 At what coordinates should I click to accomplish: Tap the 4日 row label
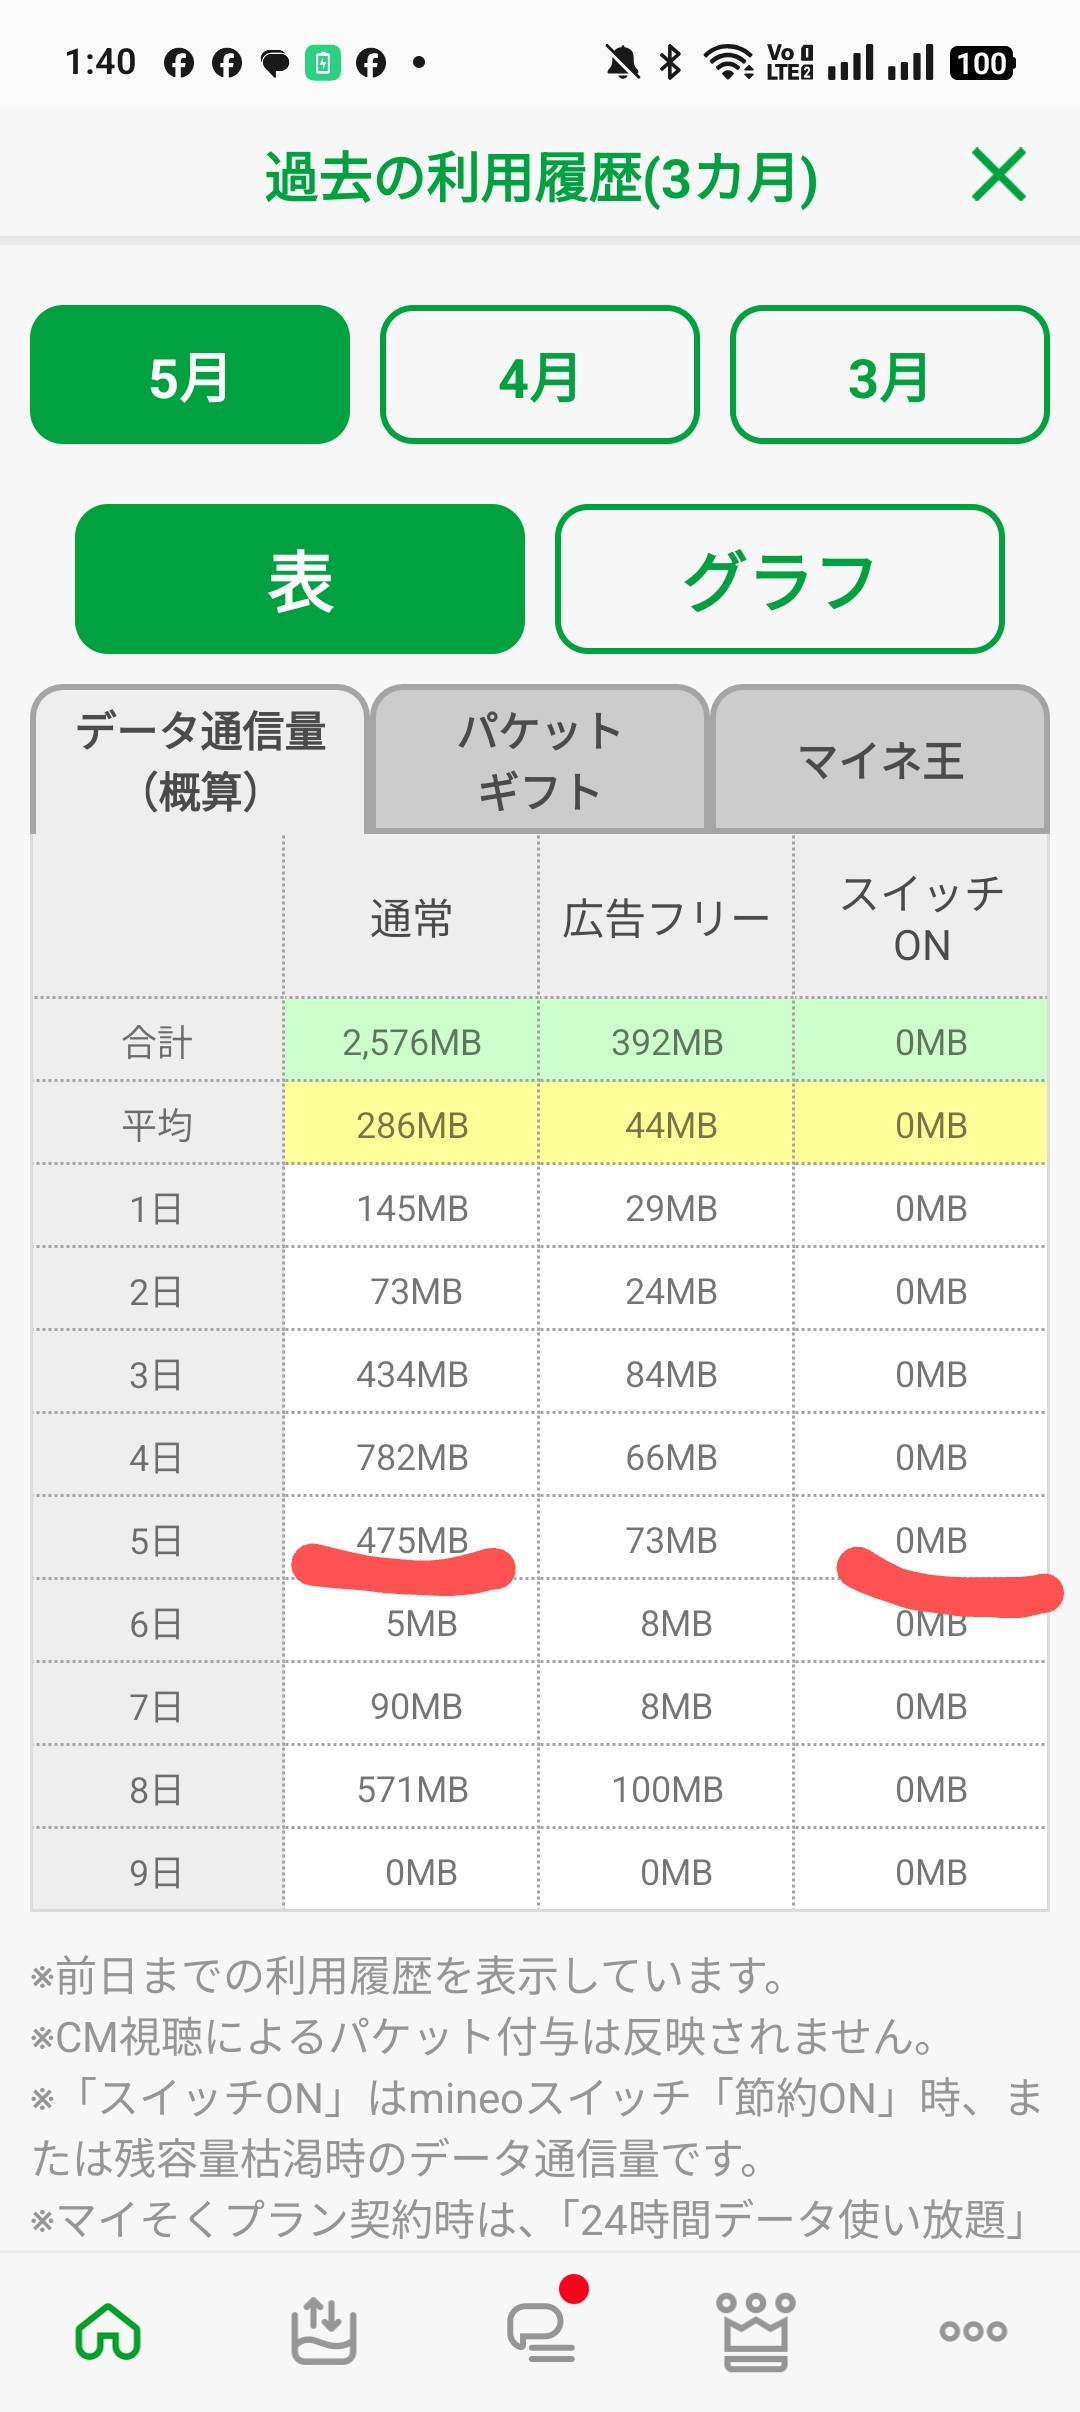click(156, 1457)
